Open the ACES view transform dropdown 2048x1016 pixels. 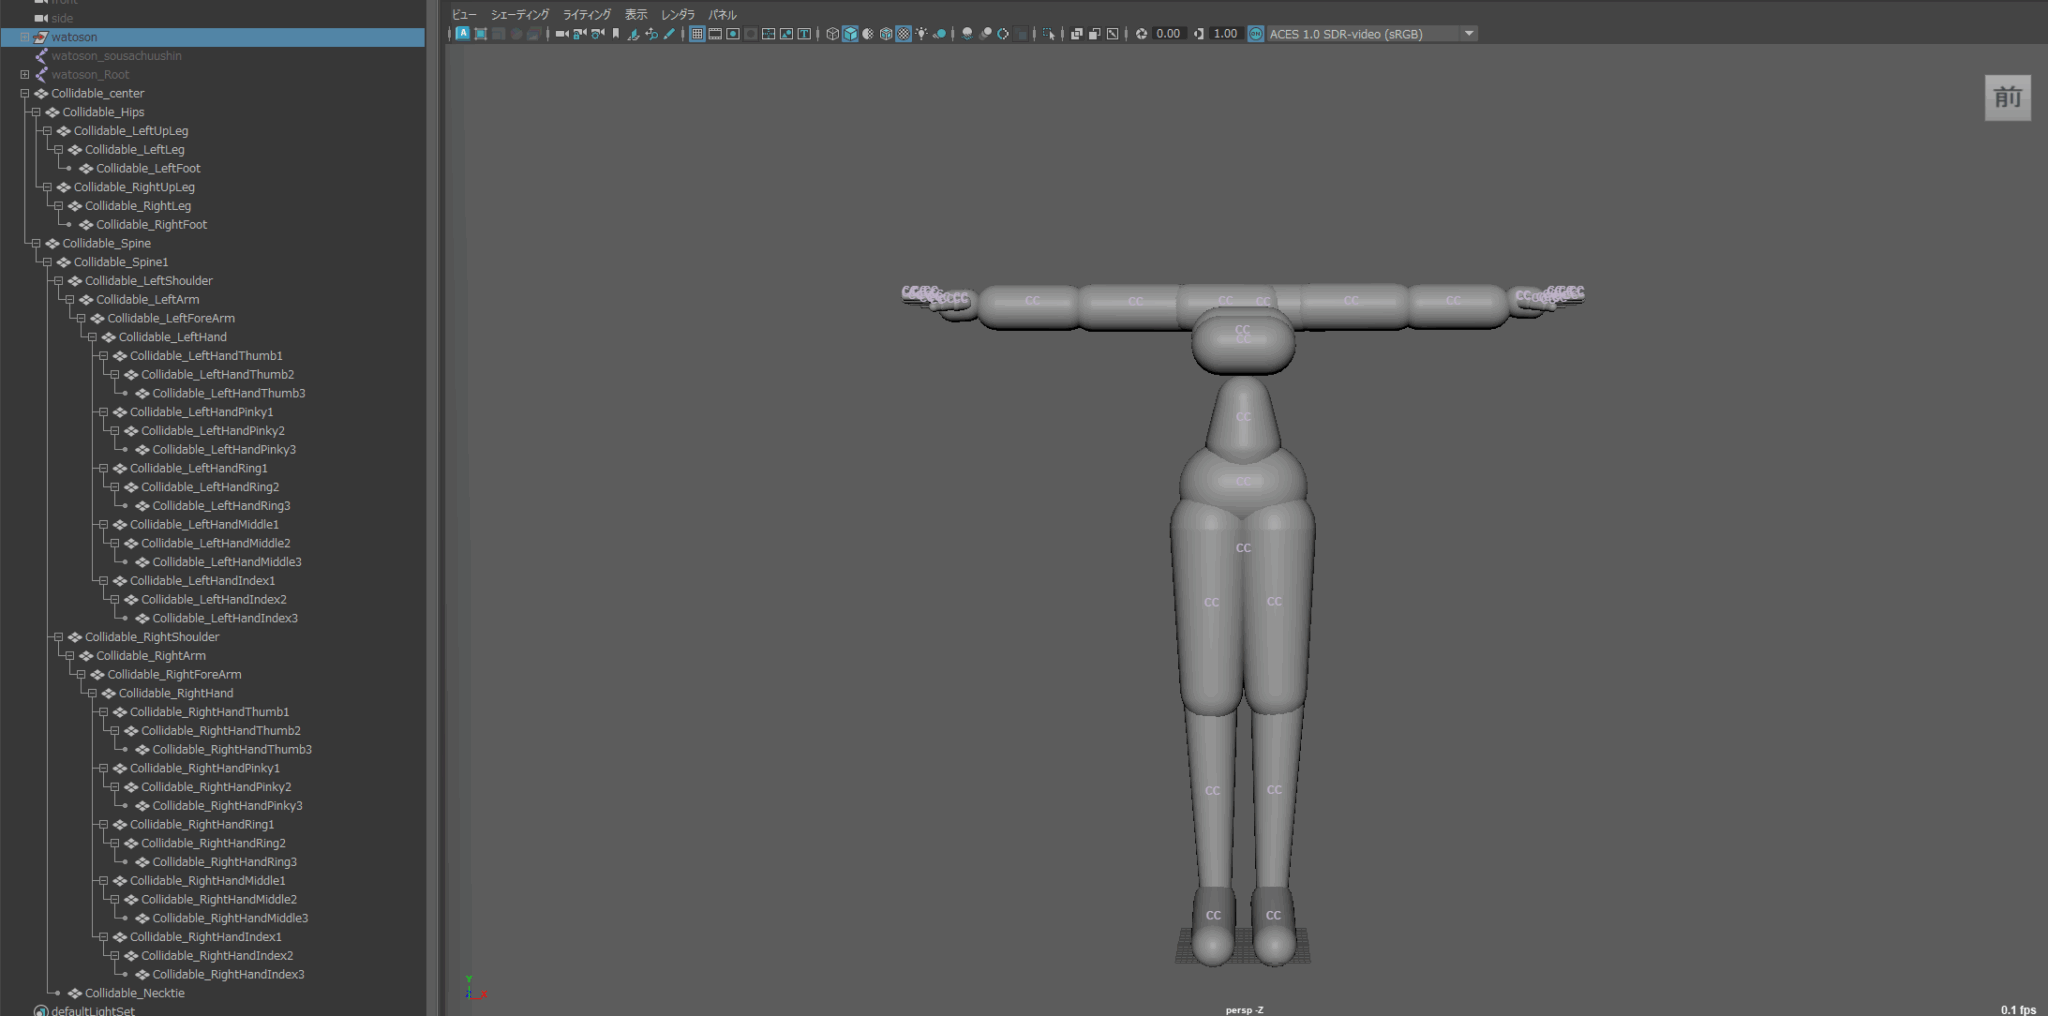coord(1469,34)
